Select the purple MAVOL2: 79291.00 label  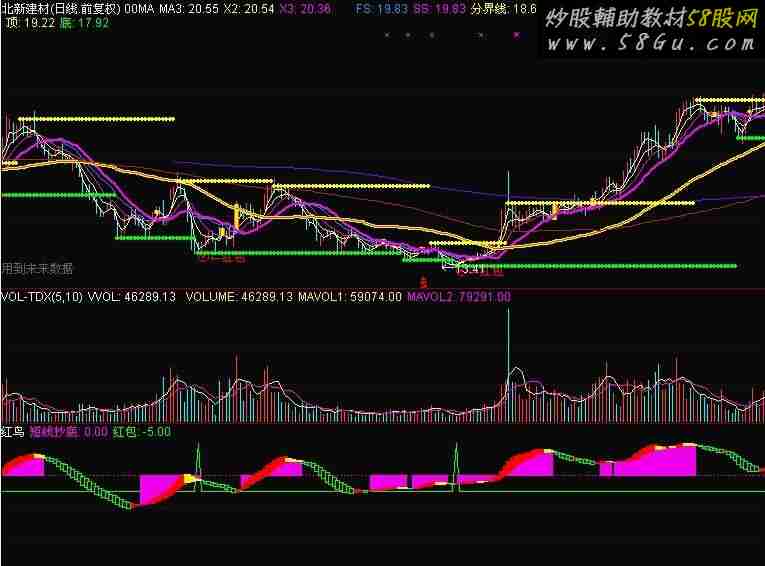point(459,297)
